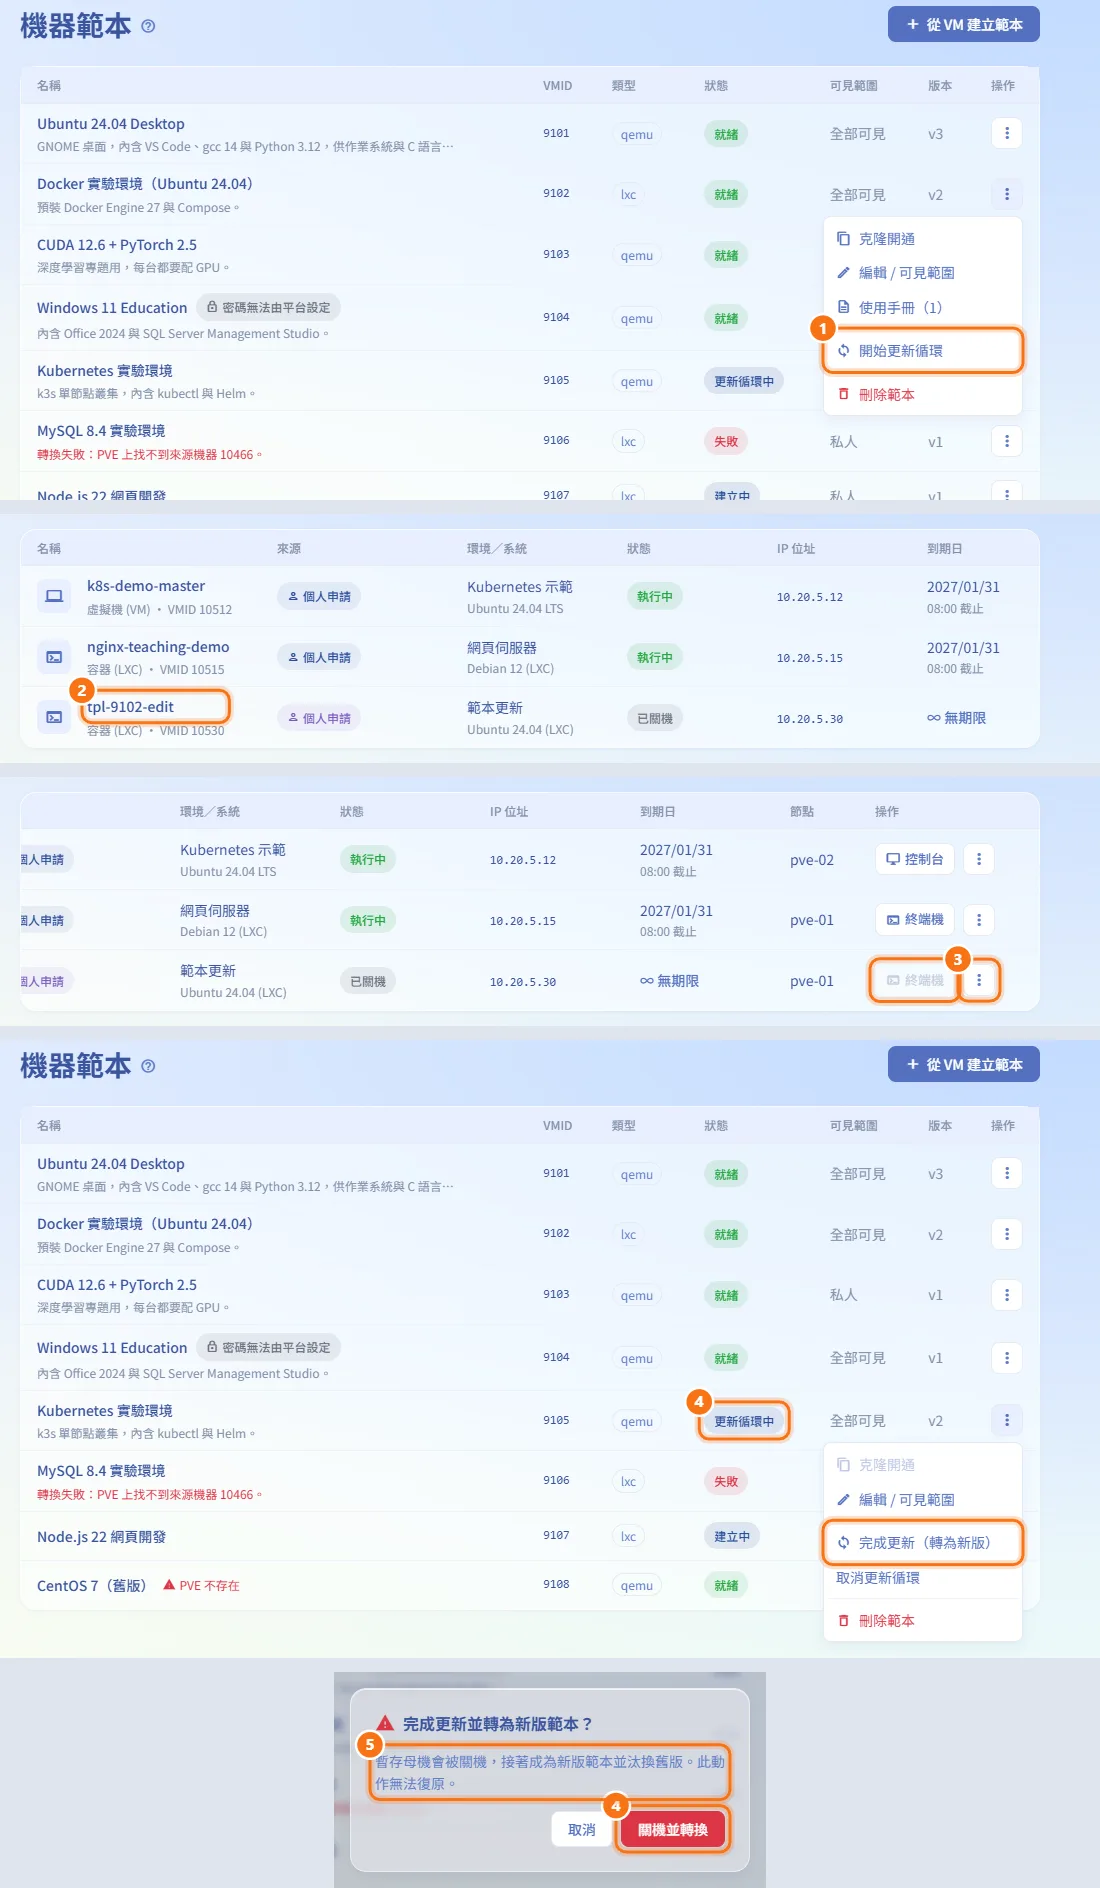
Task: Click the 節點 column header
Action: tap(802, 812)
